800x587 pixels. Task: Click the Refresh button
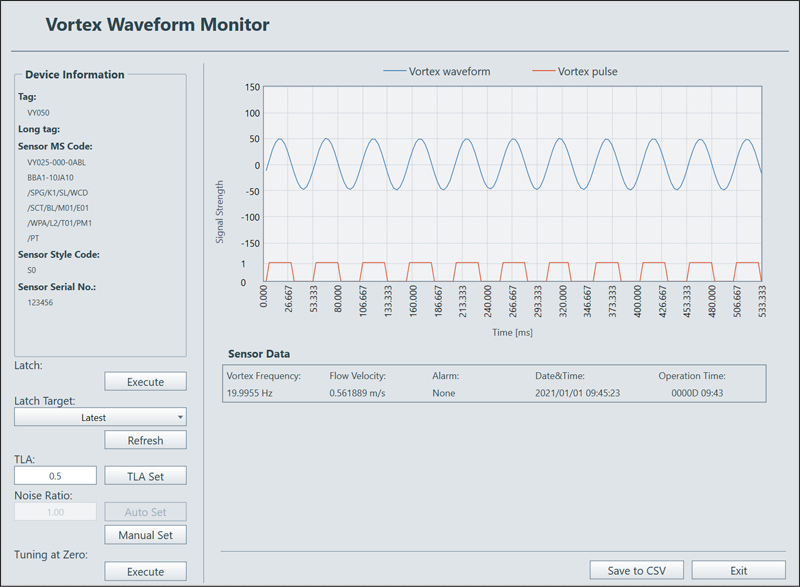click(x=145, y=440)
